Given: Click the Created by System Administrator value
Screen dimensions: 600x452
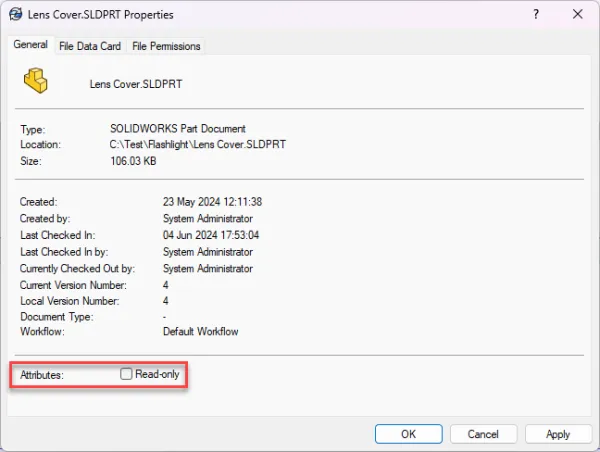Looking at the screenshot, I should 208,219.
